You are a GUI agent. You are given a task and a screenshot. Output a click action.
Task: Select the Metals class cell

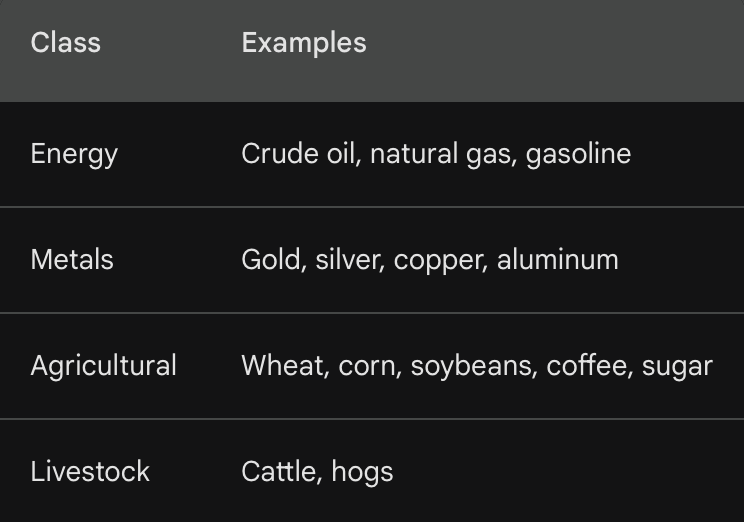72,260
